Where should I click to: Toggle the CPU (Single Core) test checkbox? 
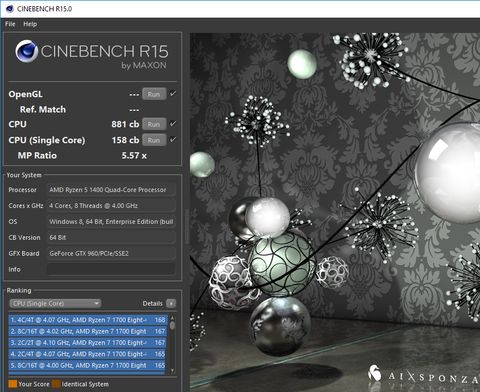click(x=173, y=139)
